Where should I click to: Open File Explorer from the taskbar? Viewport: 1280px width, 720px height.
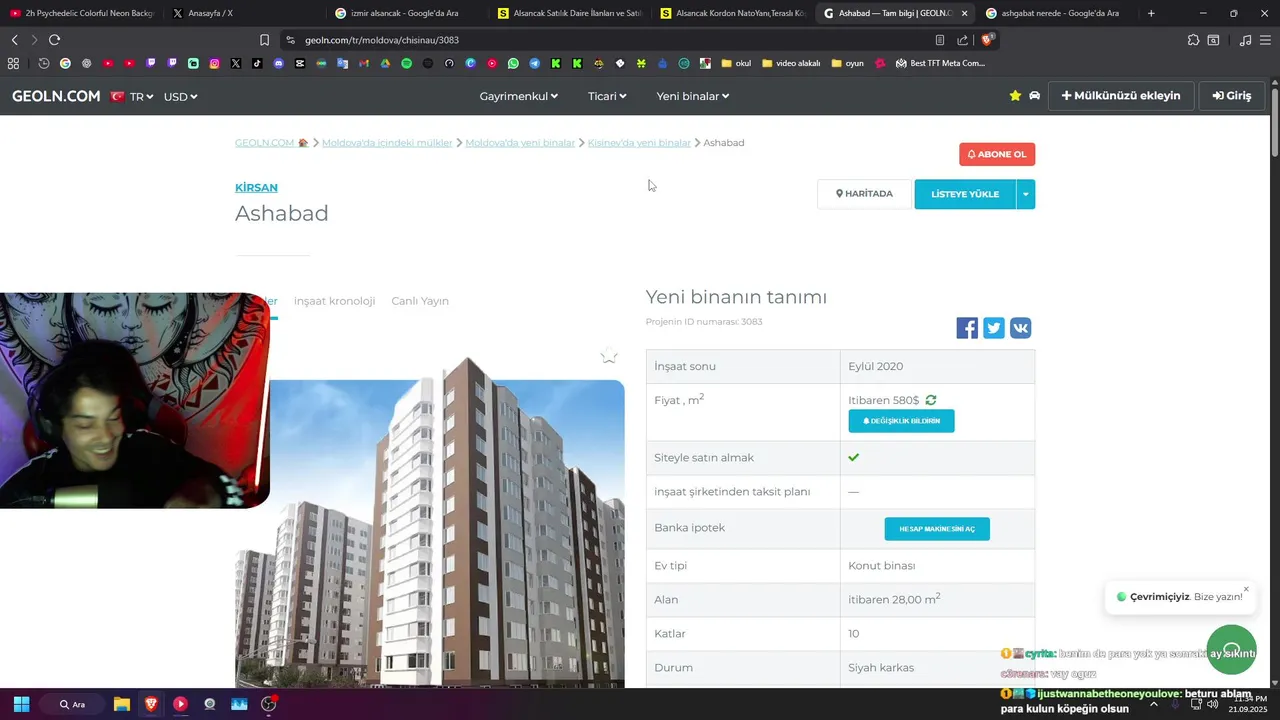pos(122,704)
